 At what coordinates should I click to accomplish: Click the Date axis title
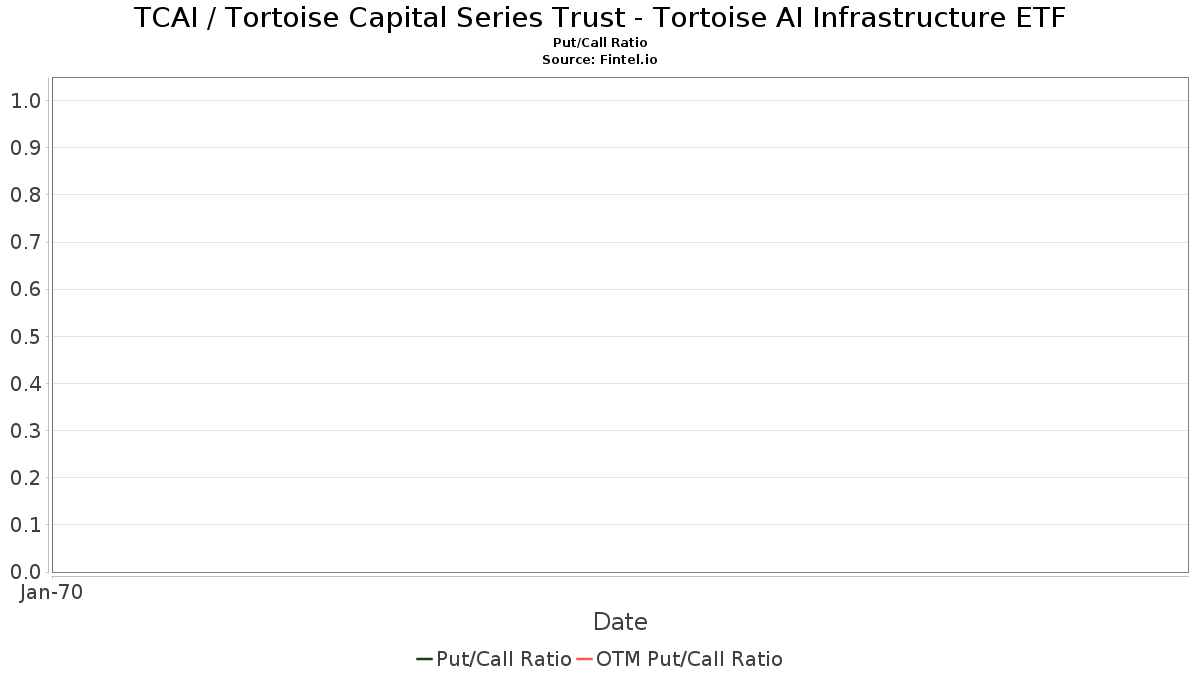[x=620, y=622]
